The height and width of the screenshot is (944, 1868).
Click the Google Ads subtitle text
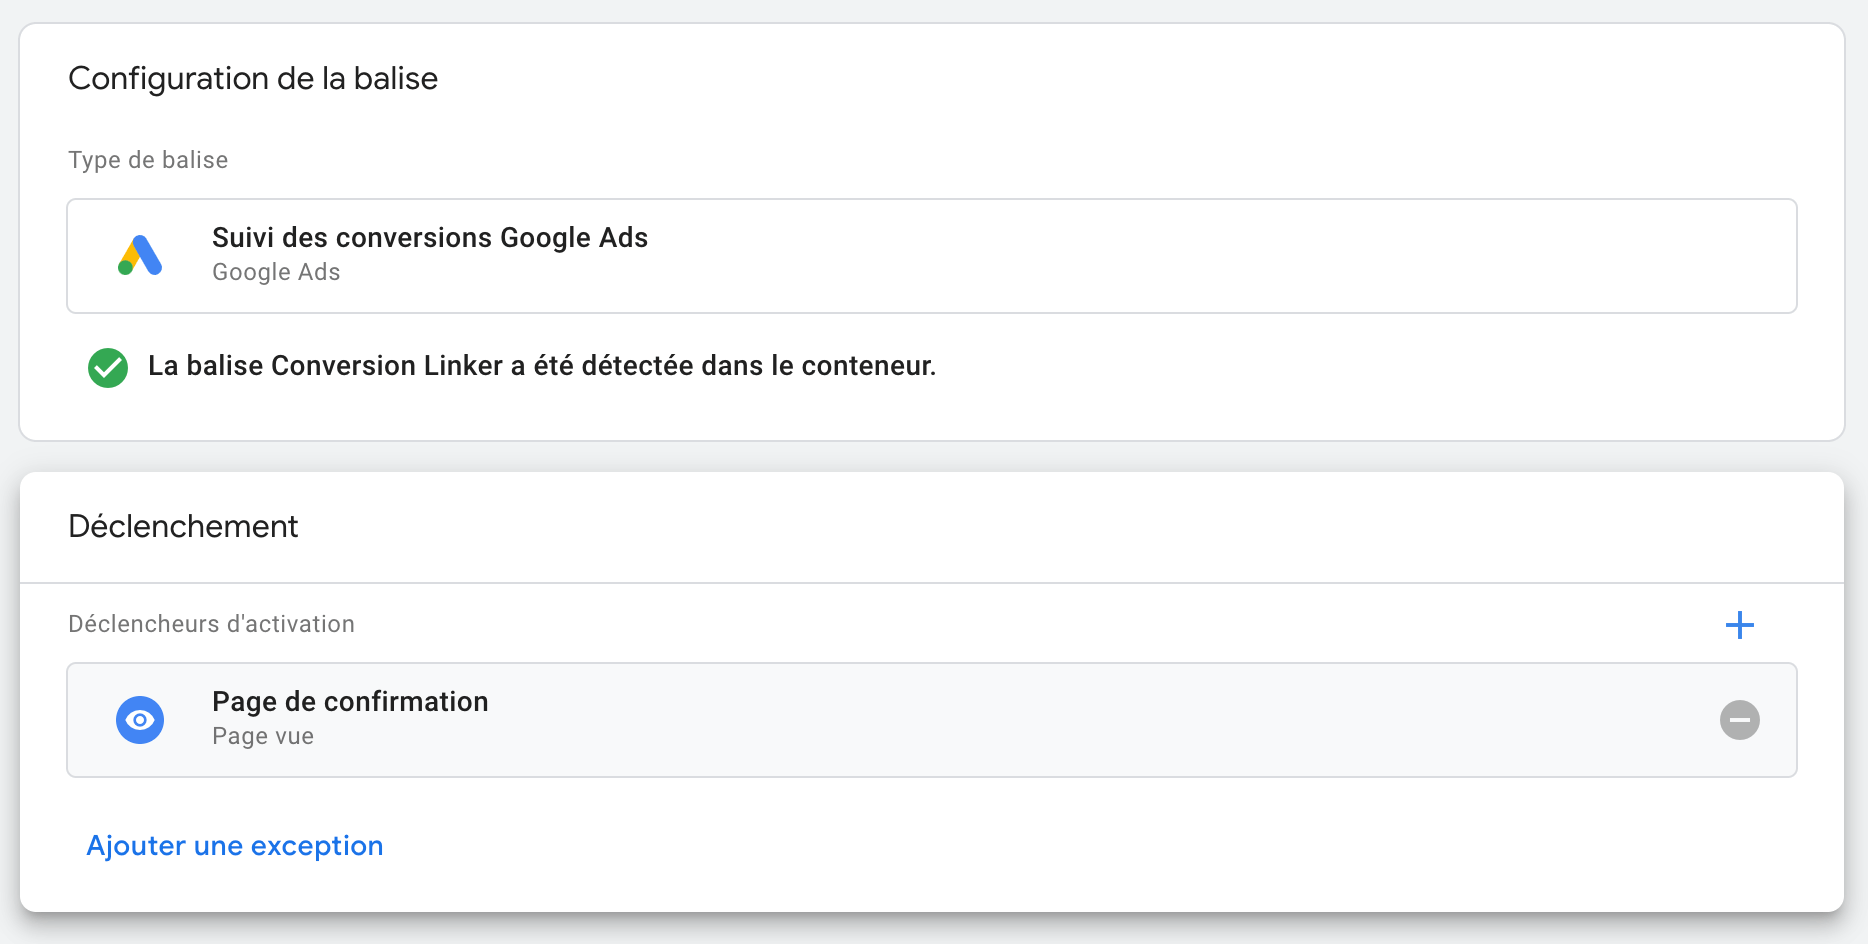tap(276, 272)
